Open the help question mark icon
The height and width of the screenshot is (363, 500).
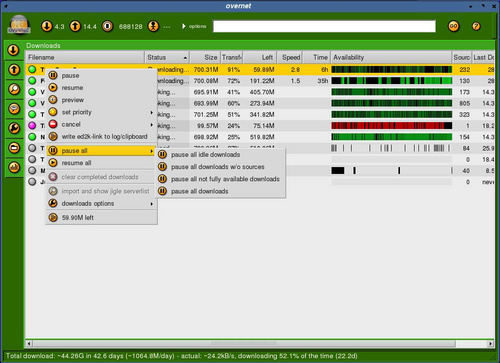click(476, 26)
